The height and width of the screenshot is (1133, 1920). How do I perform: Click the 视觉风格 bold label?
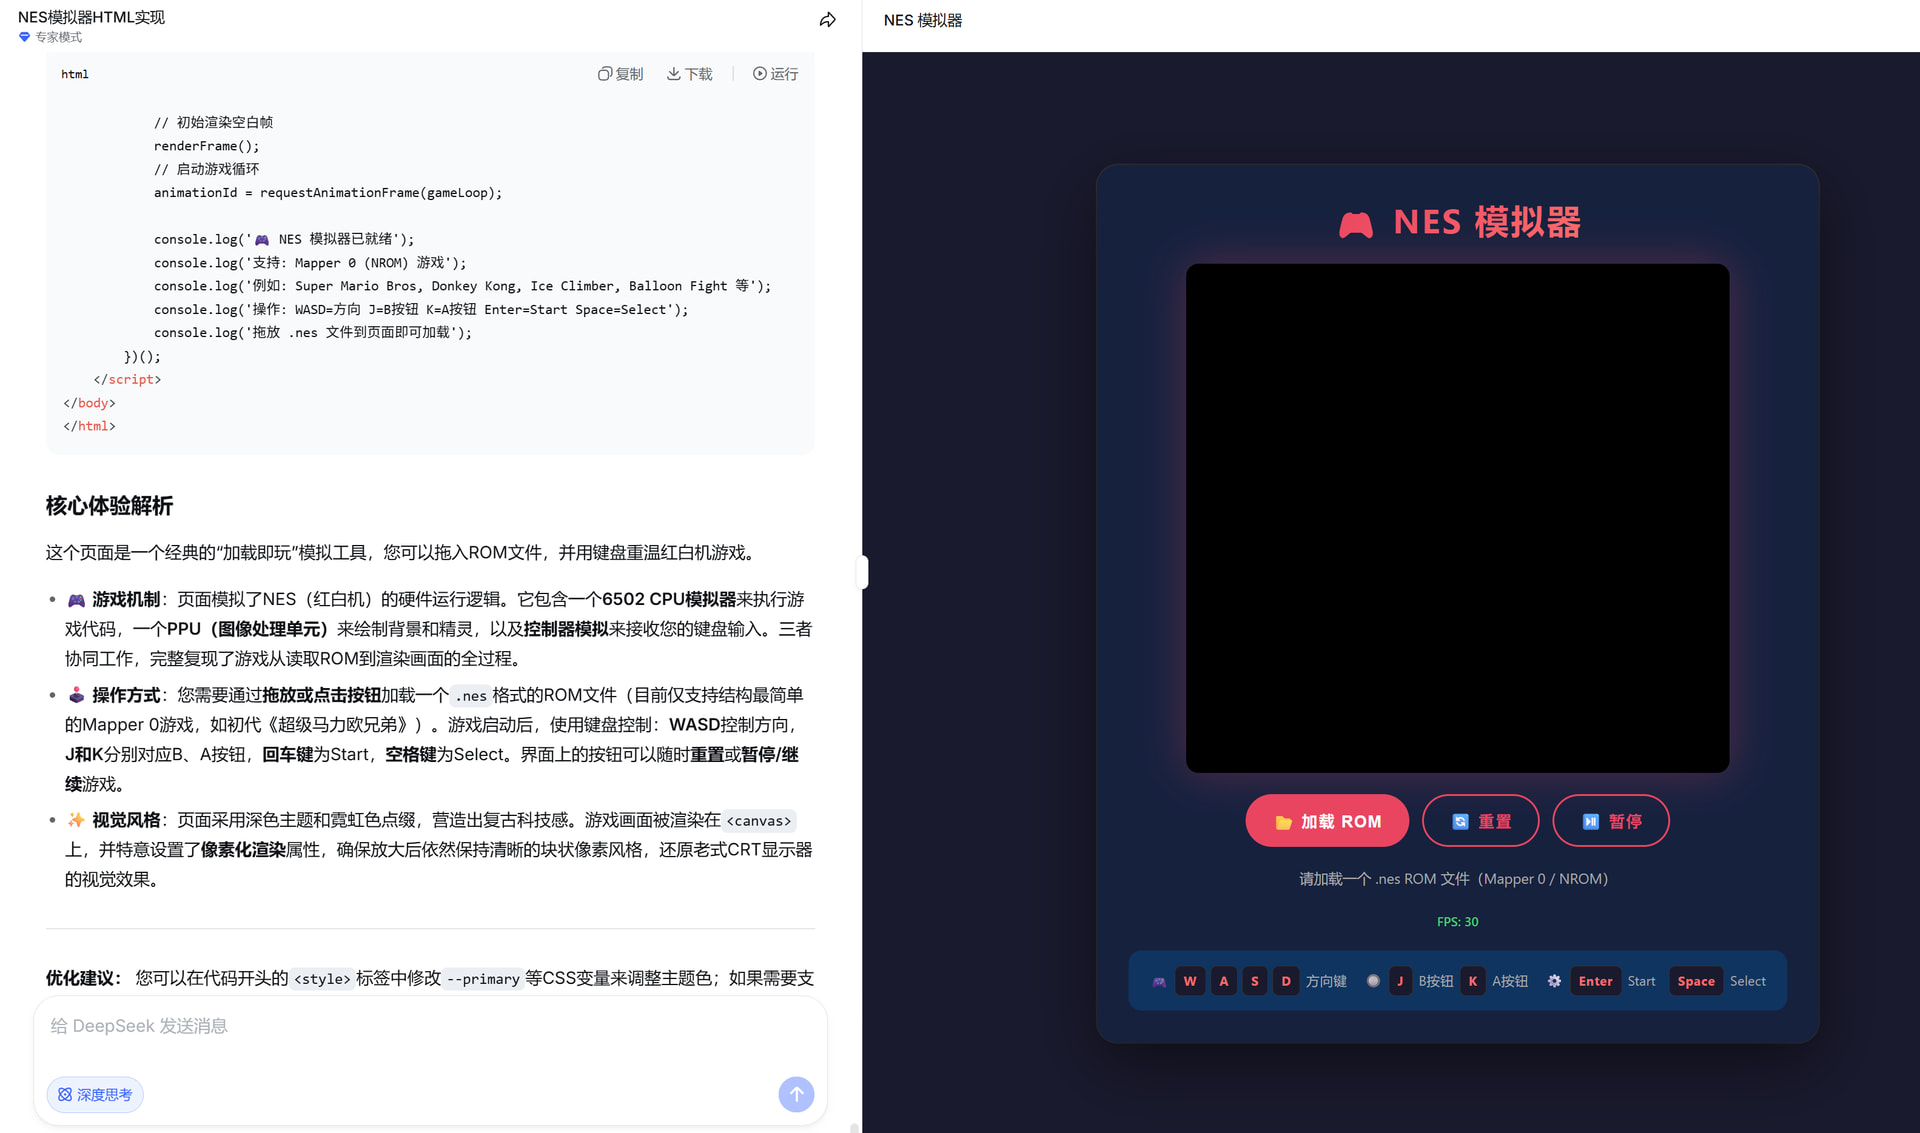click(126, 820)
